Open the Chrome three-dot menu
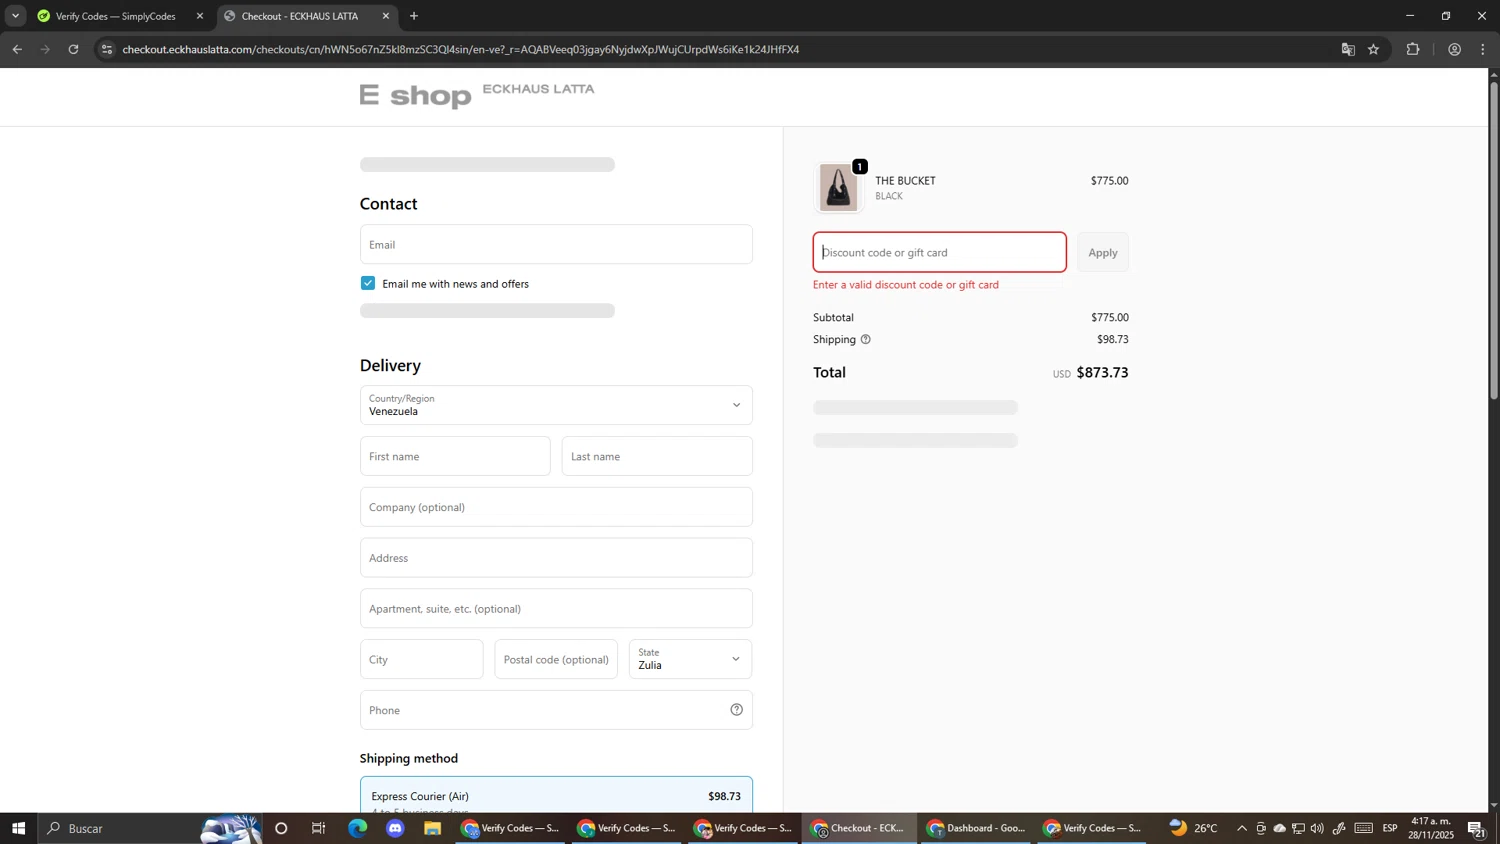 [x=1483, y=49]
